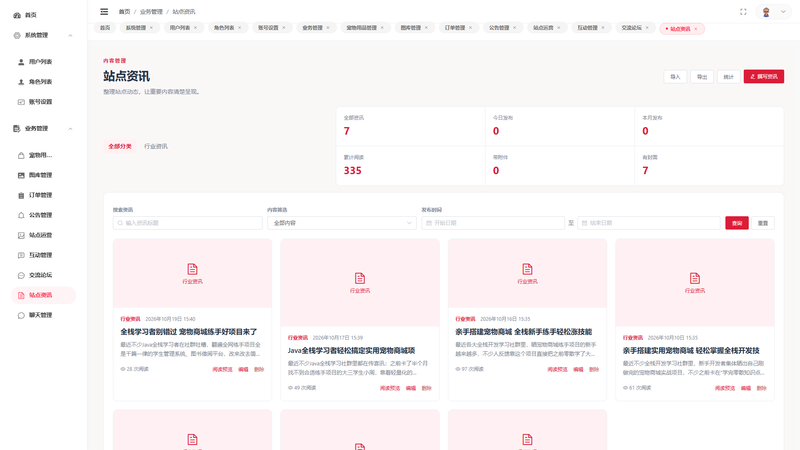
Task: Click the red 站点资讯 file icon in sidebar
Action: coord(21,295)
